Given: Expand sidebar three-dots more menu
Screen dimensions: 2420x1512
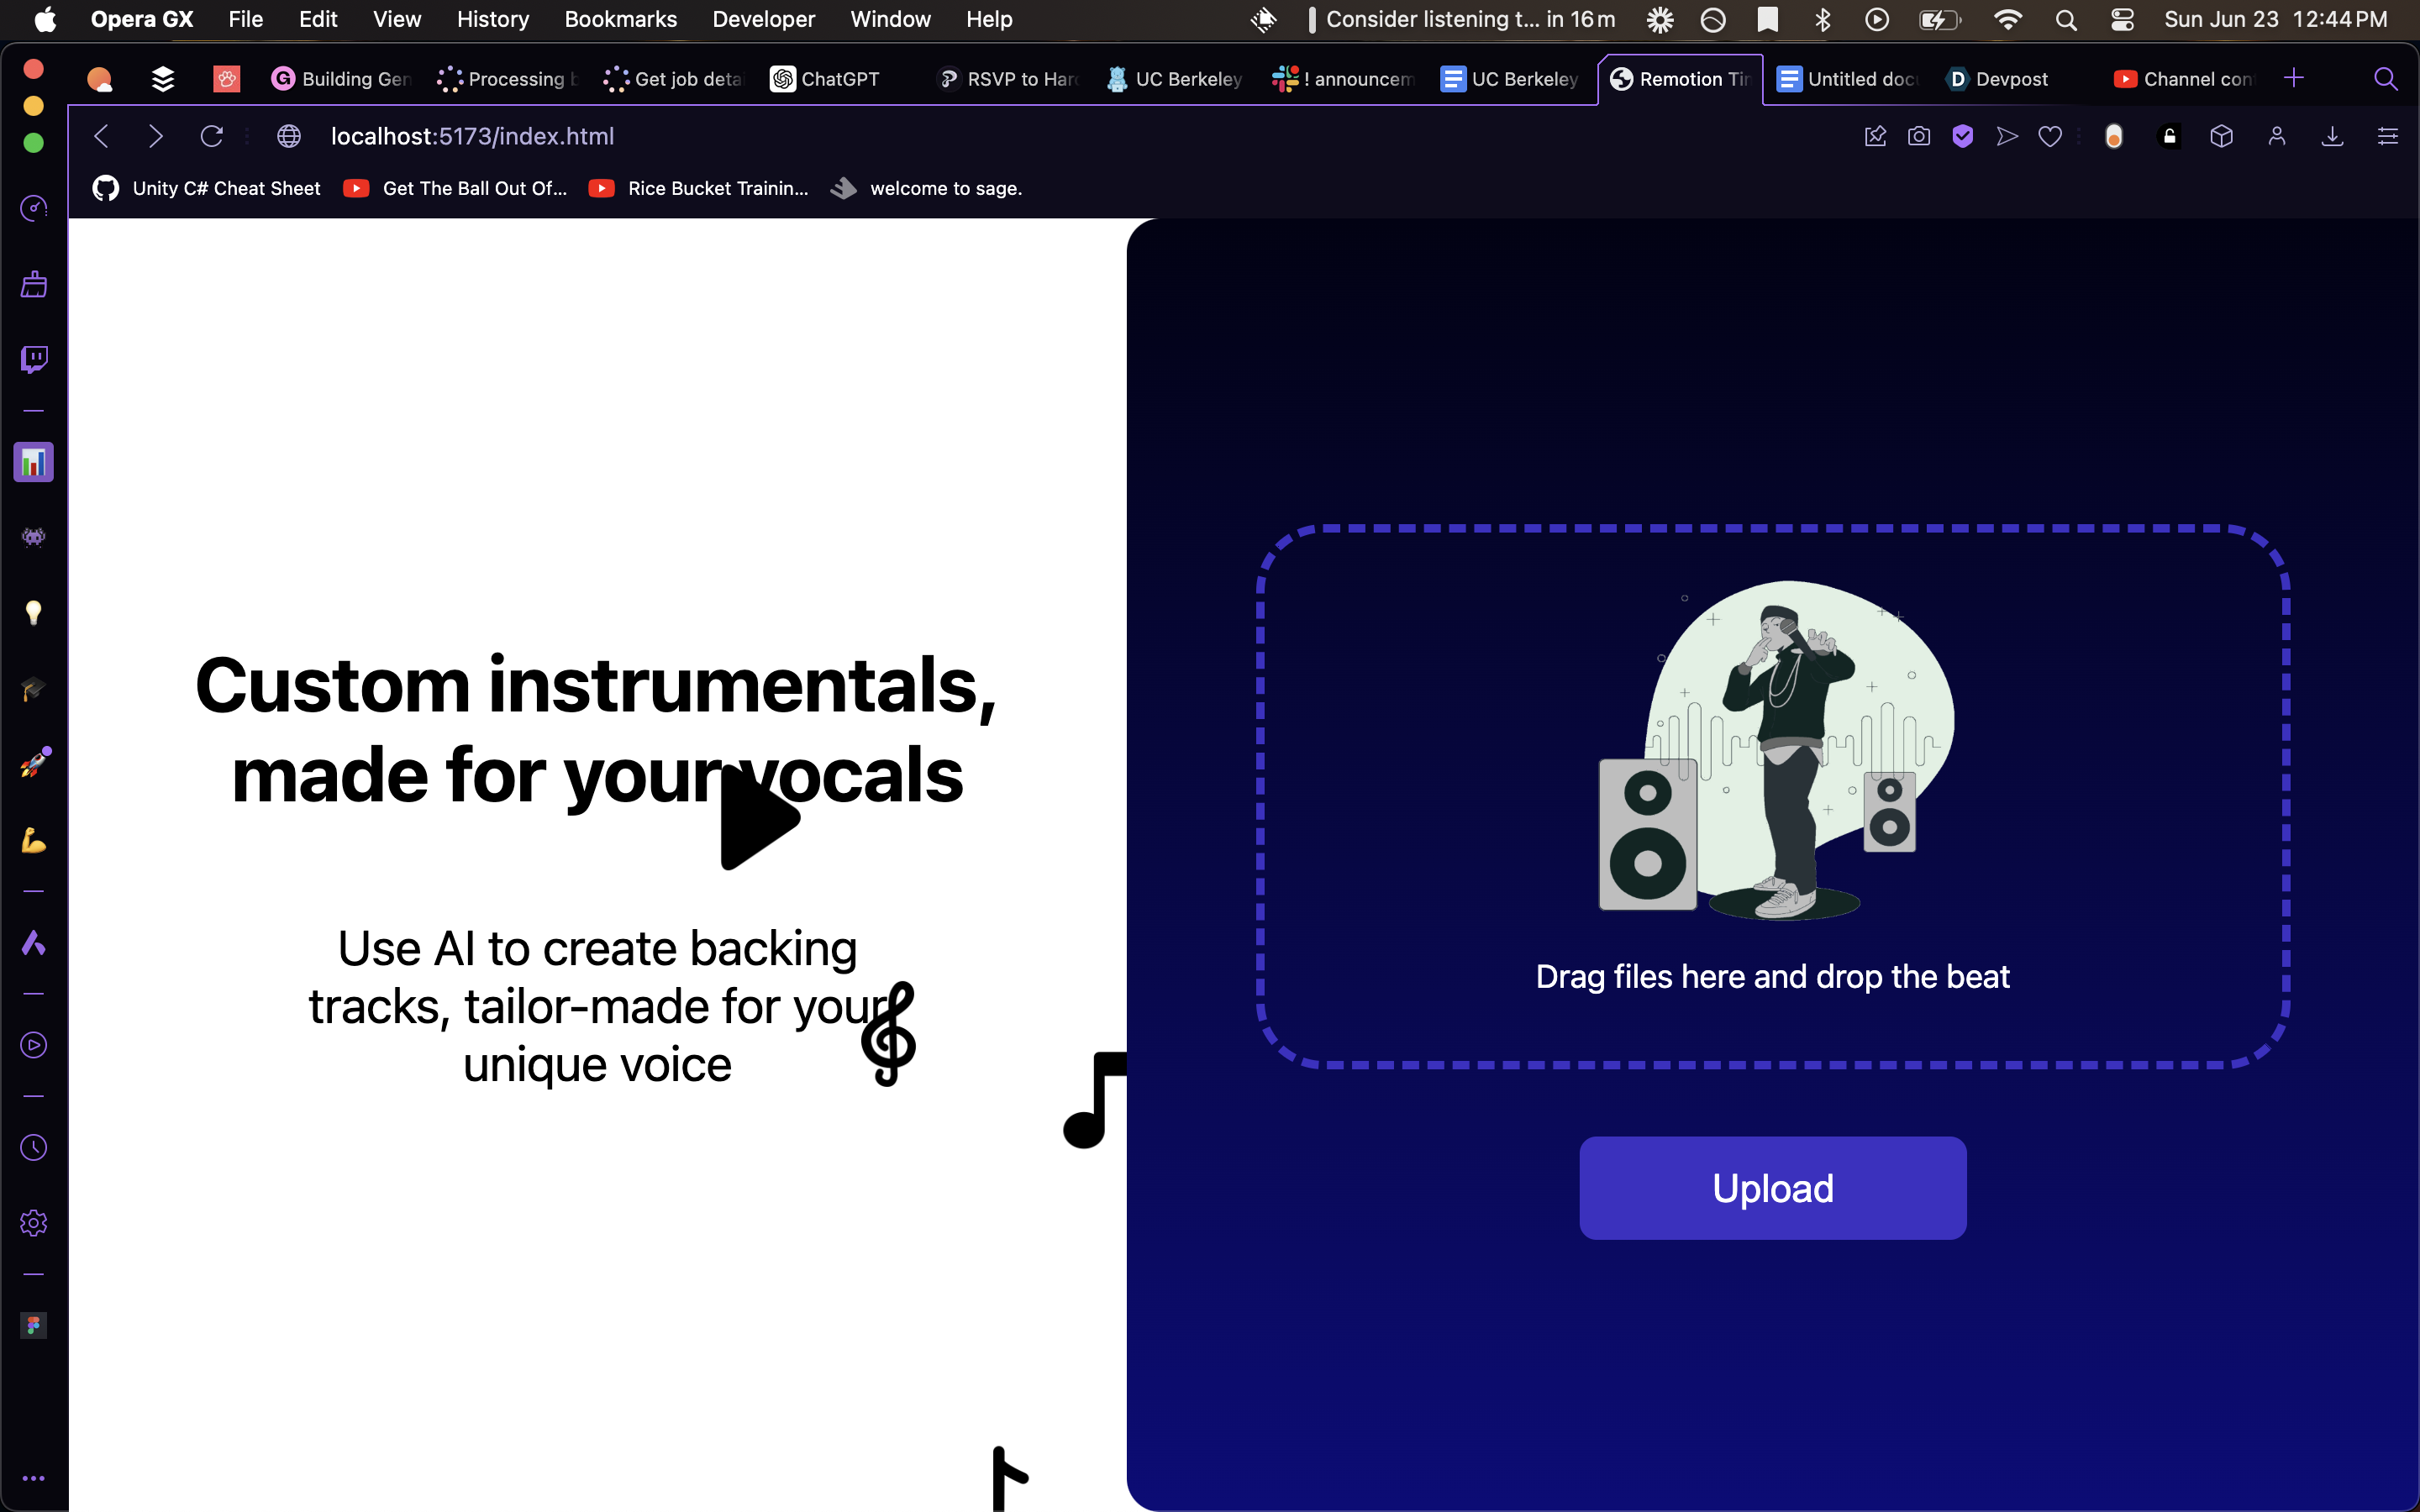Looking at the screenshot, I should click(x=34, y=1478).
